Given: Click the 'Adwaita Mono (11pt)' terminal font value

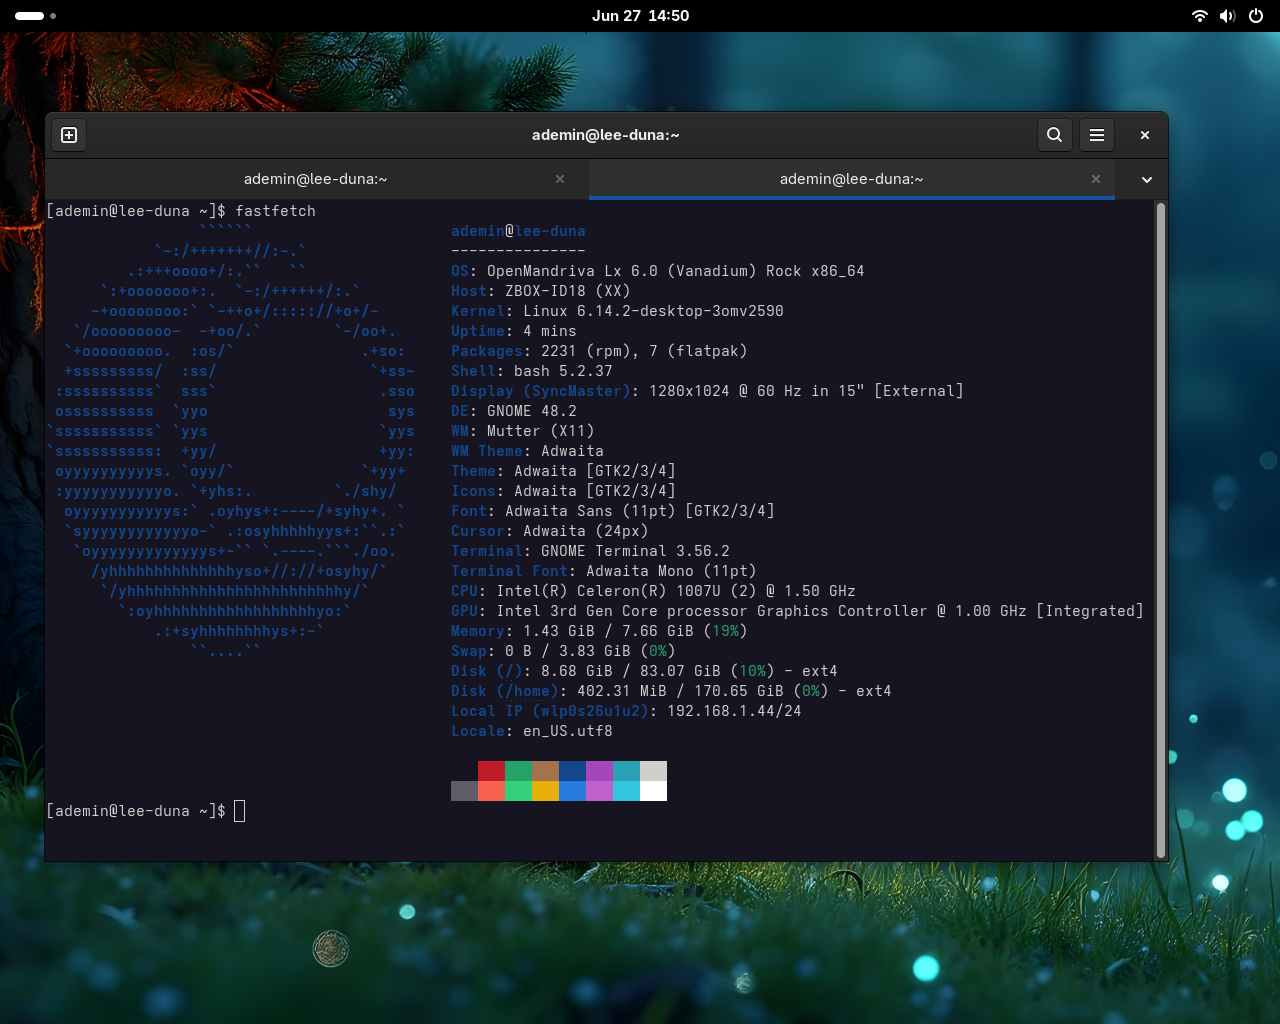Looking at the screenshot, I should pos(671,571).
